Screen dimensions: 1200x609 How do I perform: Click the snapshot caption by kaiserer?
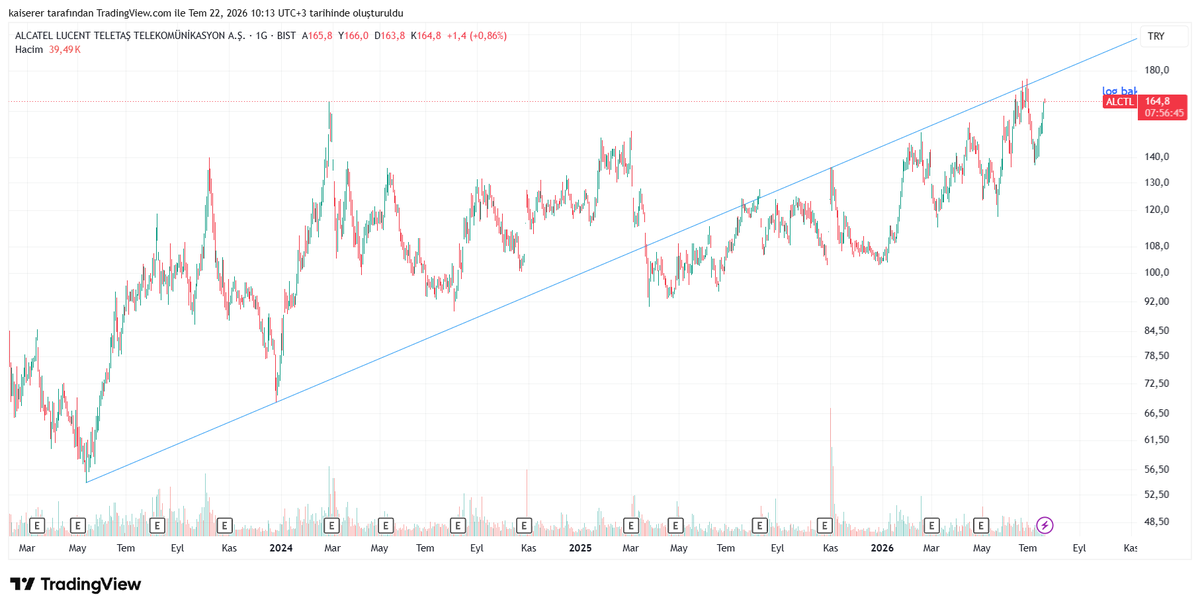coord(205,12)
